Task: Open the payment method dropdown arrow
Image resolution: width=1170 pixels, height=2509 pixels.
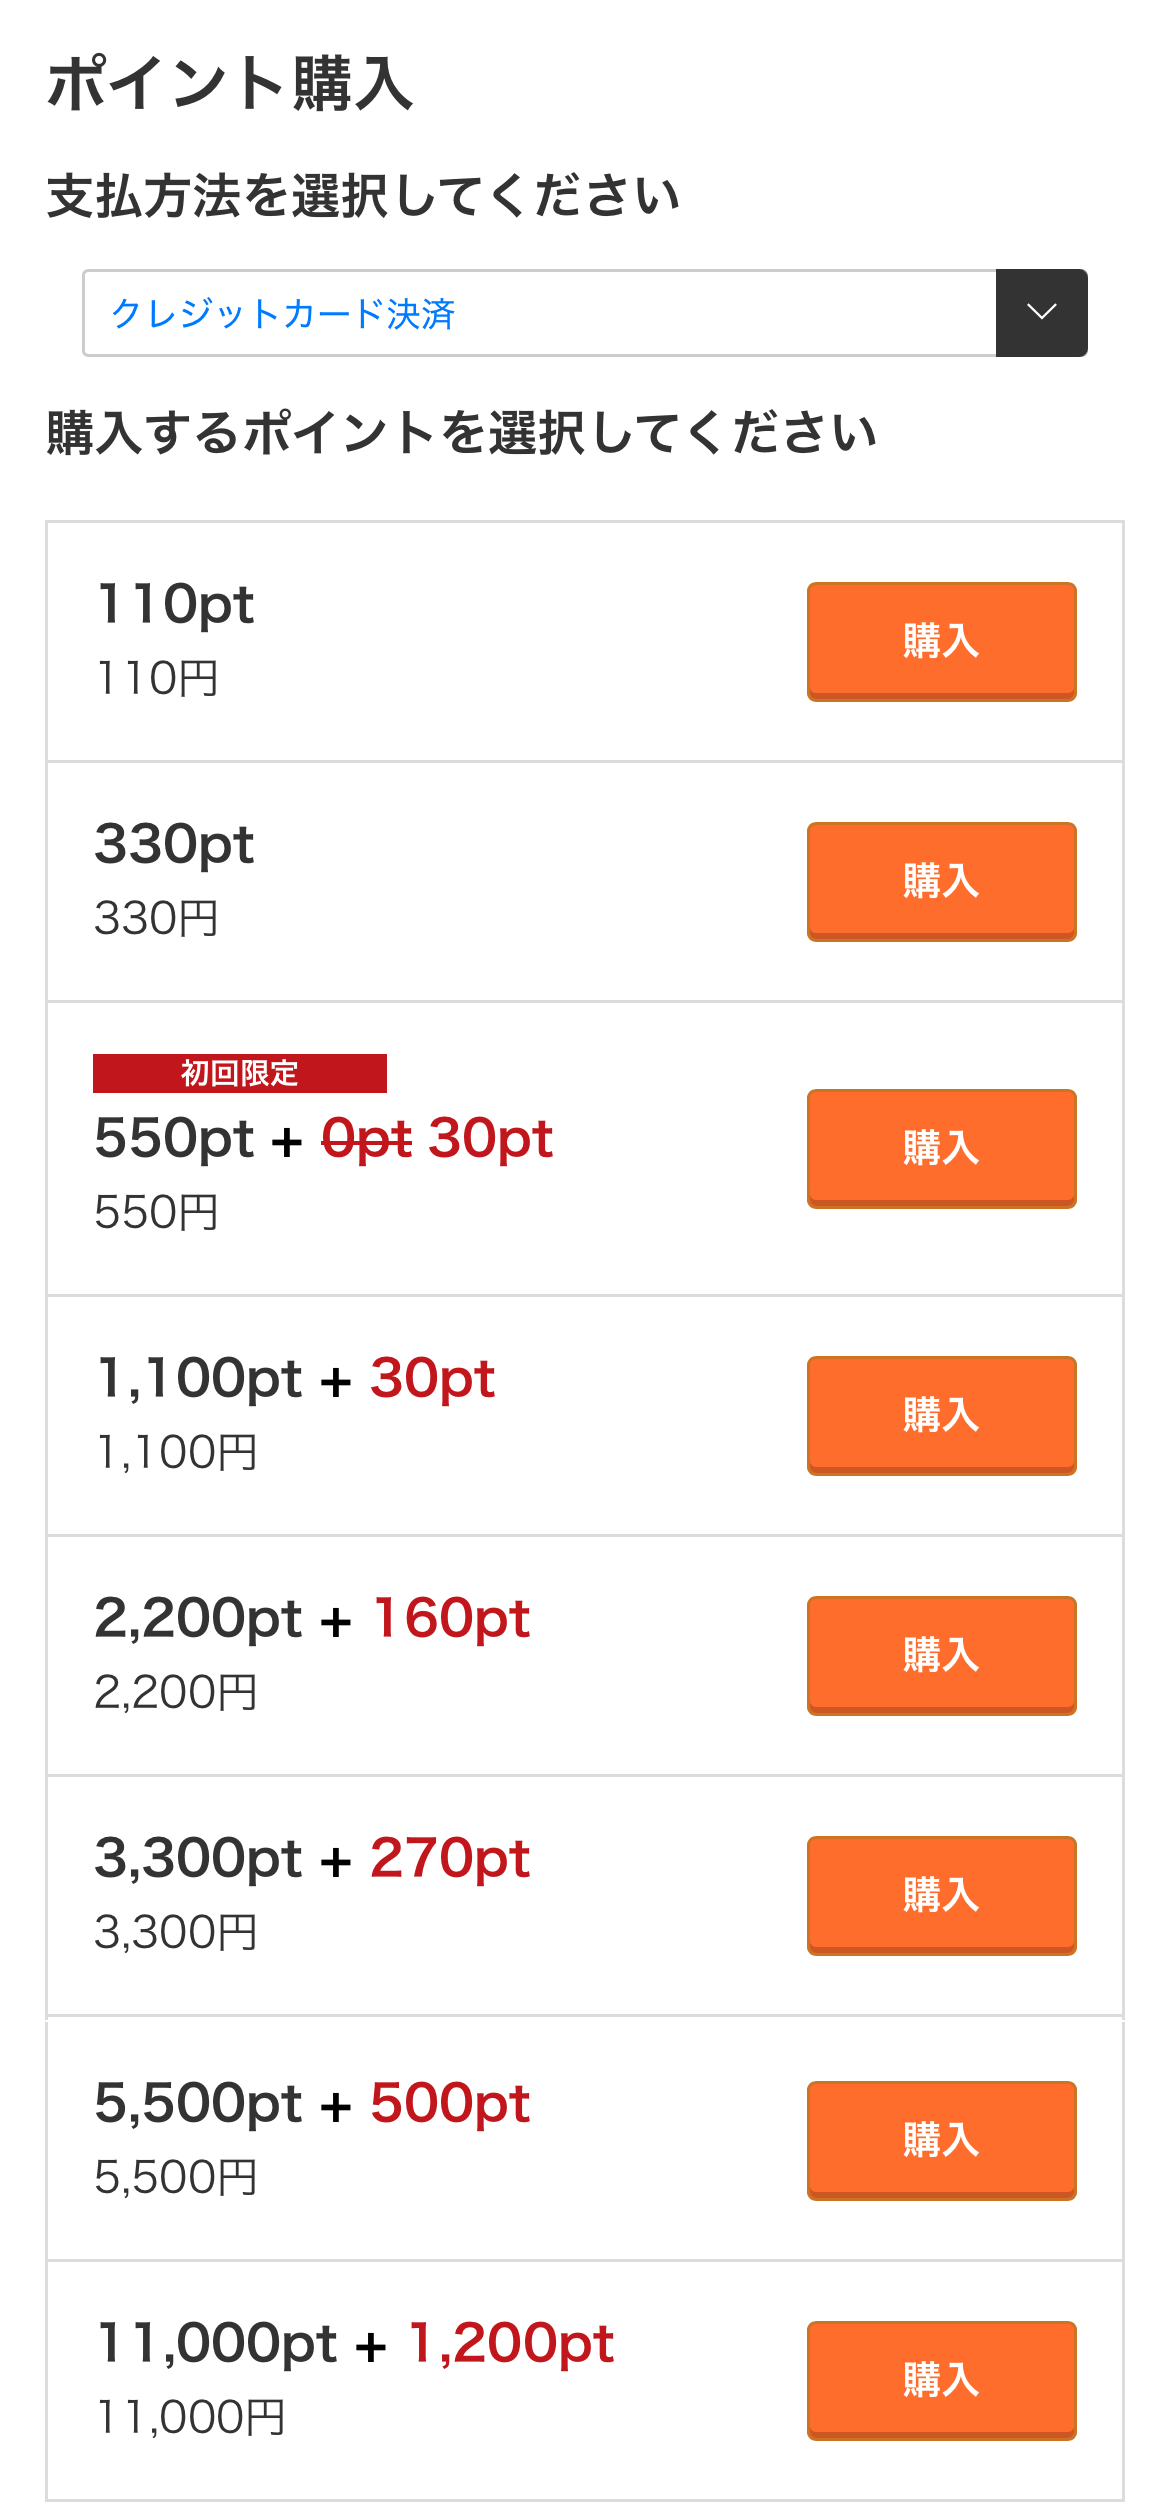Action: click(x=1041, y=313)
